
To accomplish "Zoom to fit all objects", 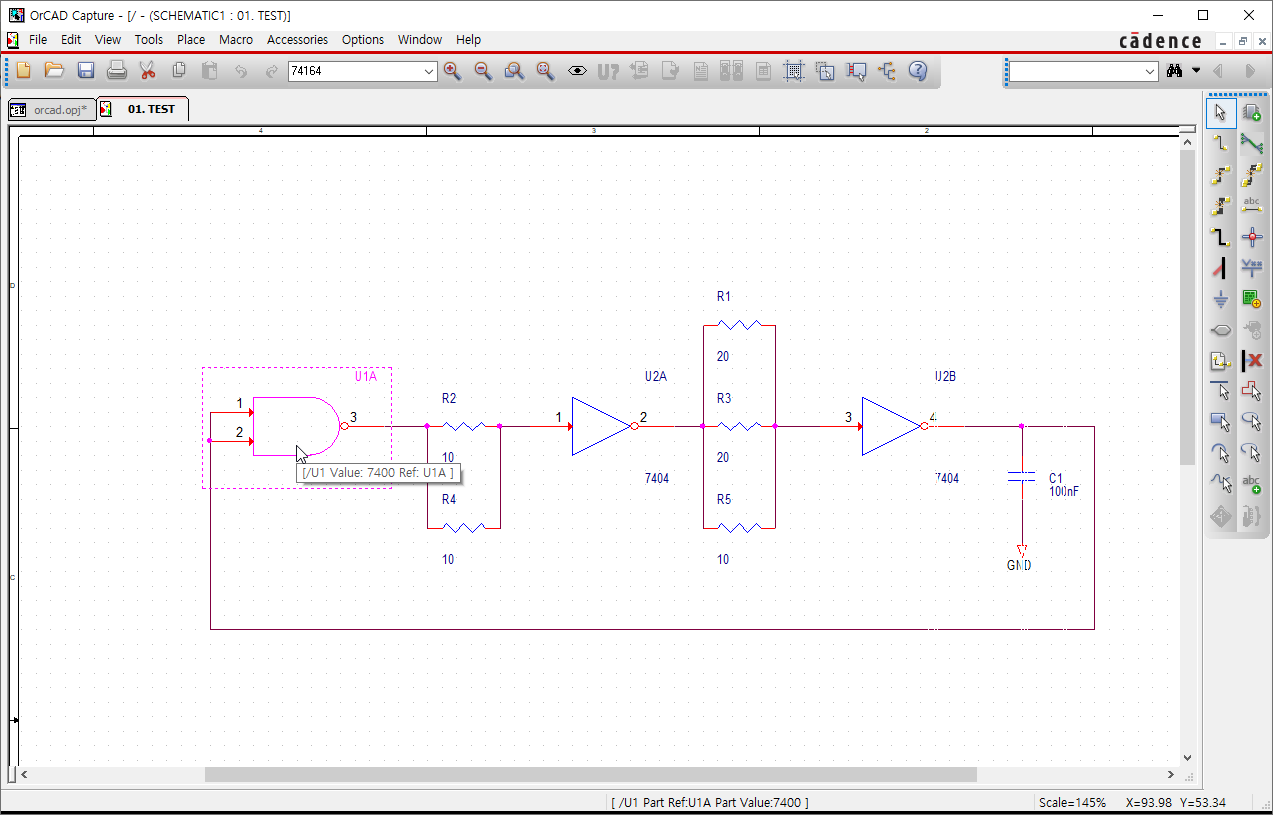I will (545, 71).
